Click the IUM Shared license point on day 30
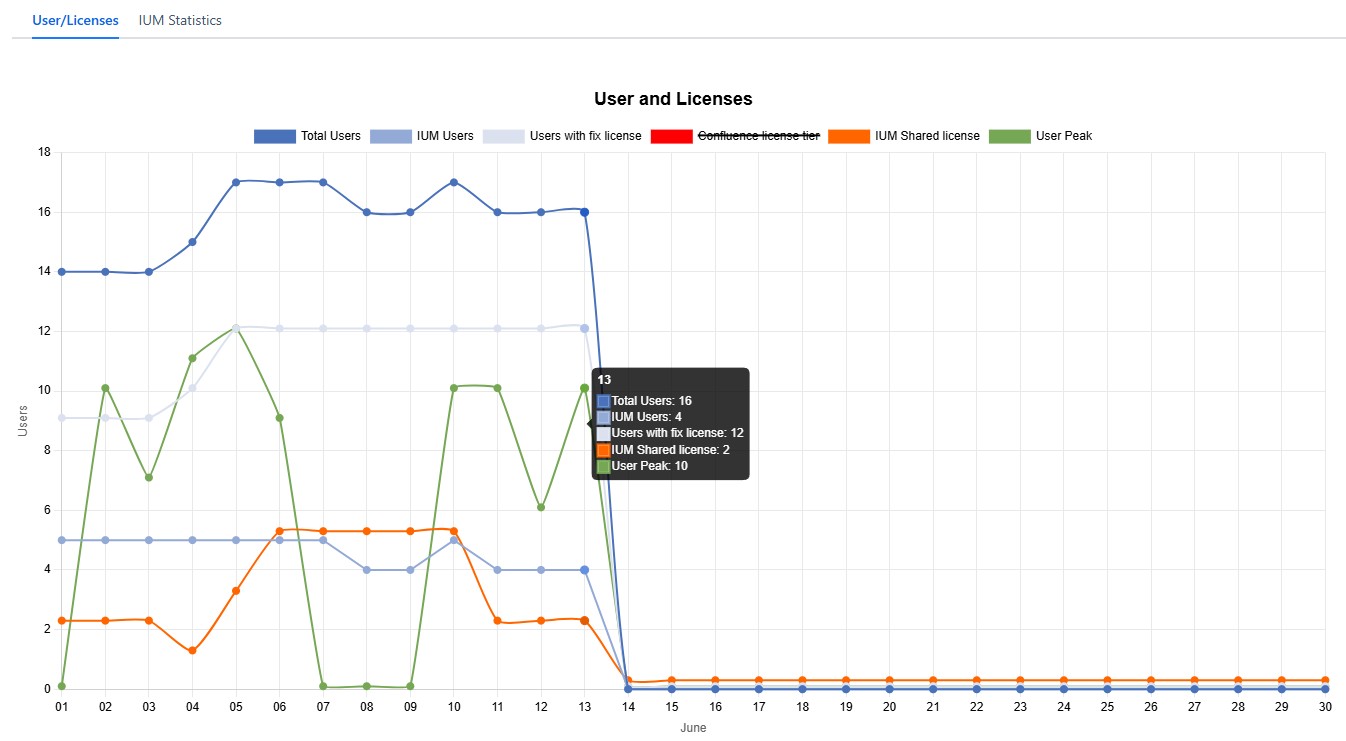The width and height of the screenshot is (1346, 741). tap(1325, 680)
